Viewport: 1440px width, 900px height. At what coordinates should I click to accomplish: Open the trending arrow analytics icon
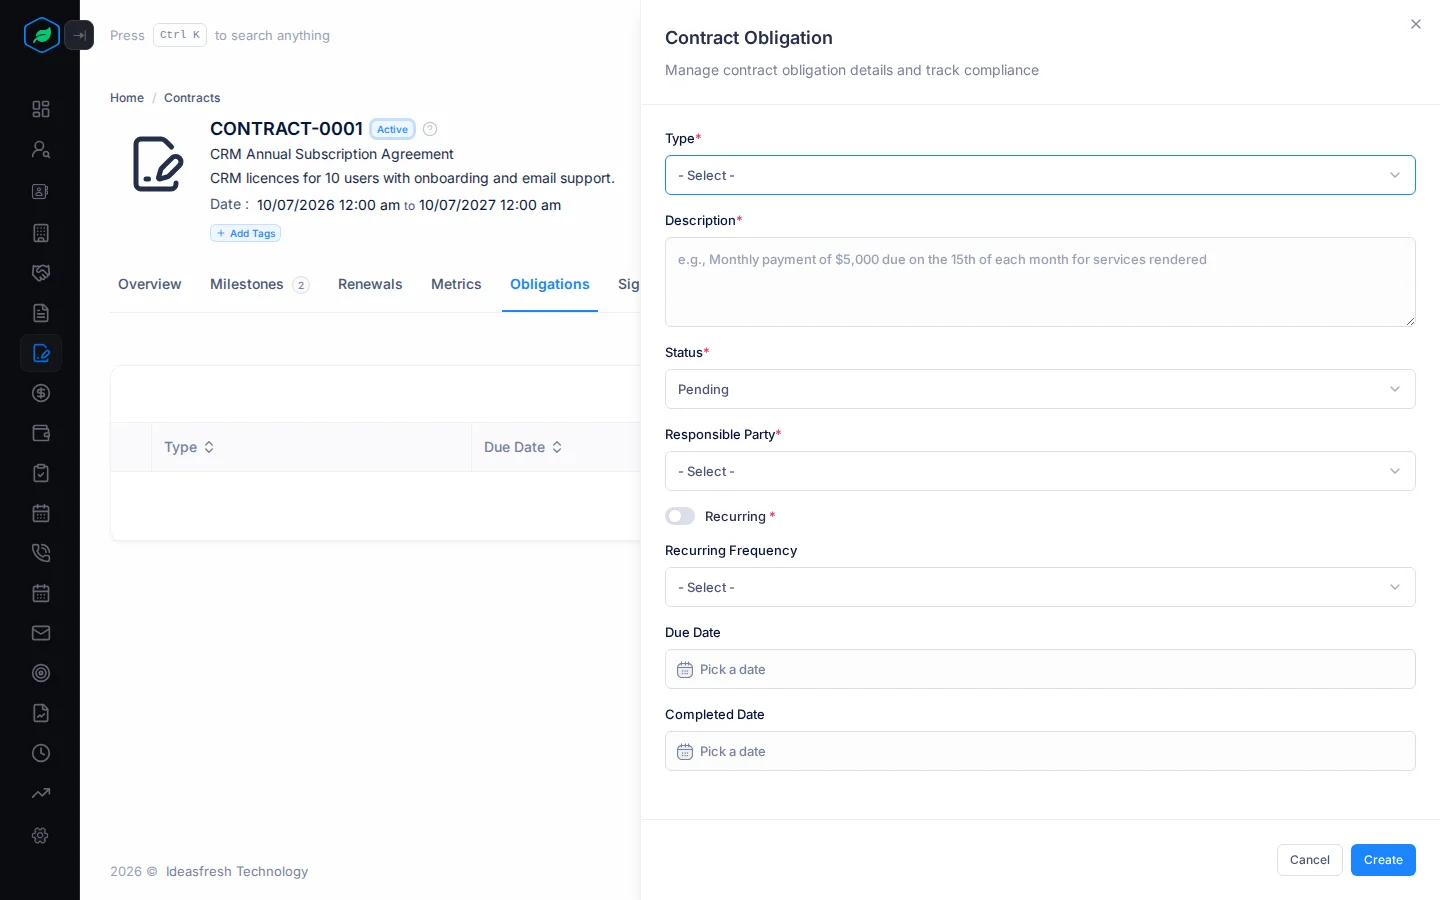(41, 793)
